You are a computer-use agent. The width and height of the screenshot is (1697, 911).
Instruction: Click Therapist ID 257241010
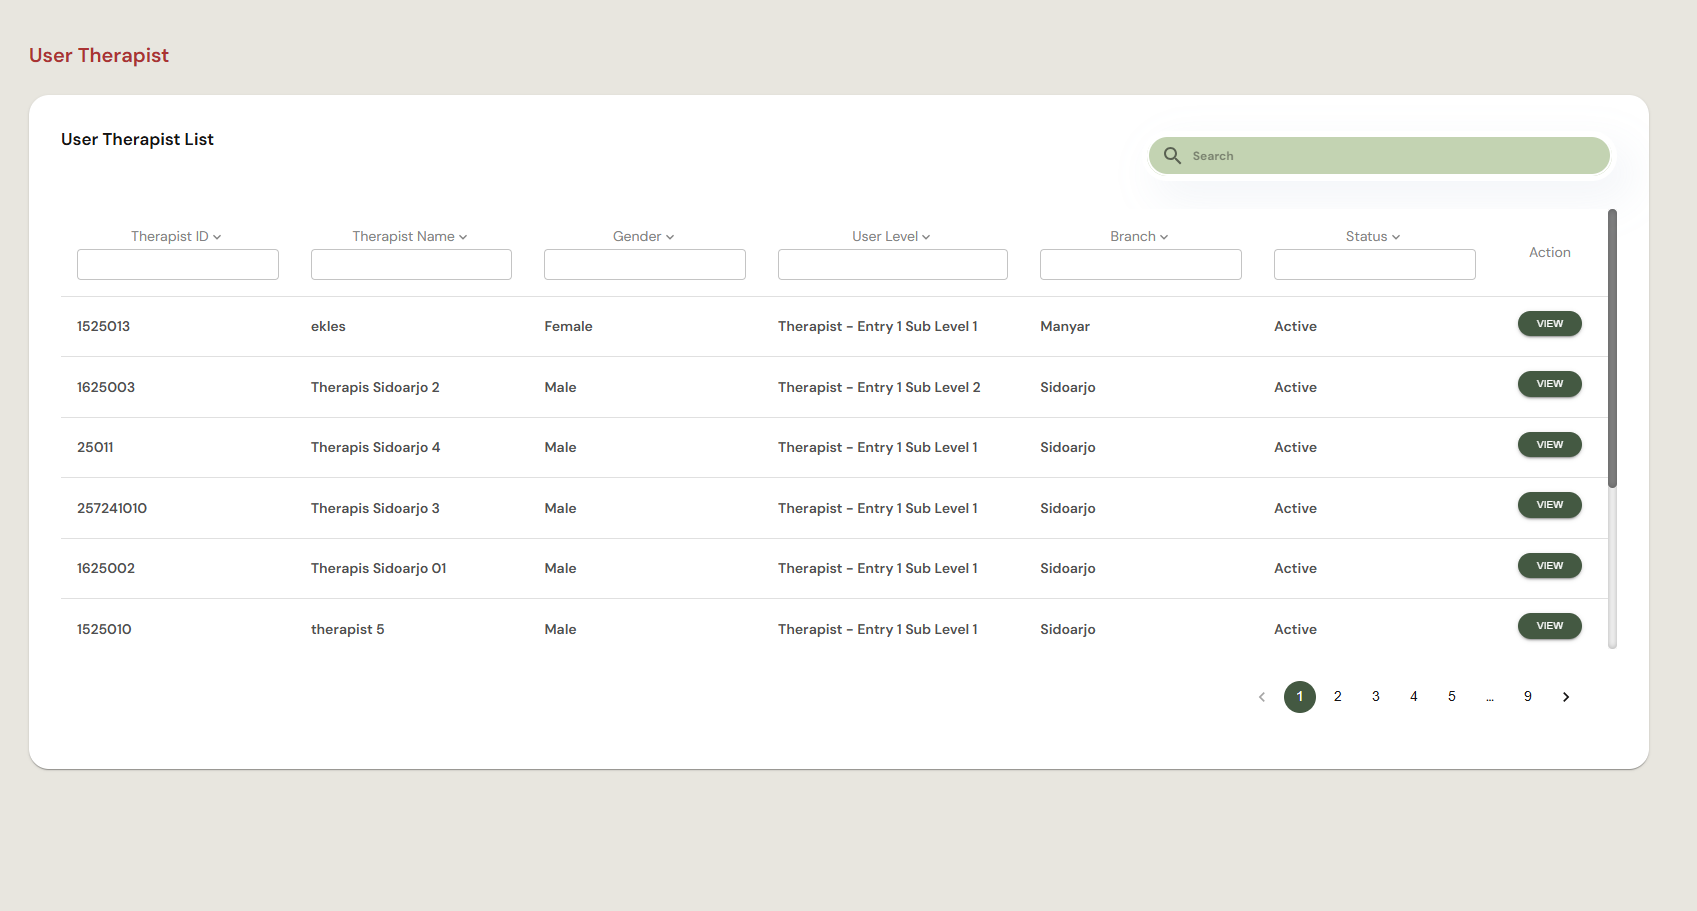(x=112, y=508)
